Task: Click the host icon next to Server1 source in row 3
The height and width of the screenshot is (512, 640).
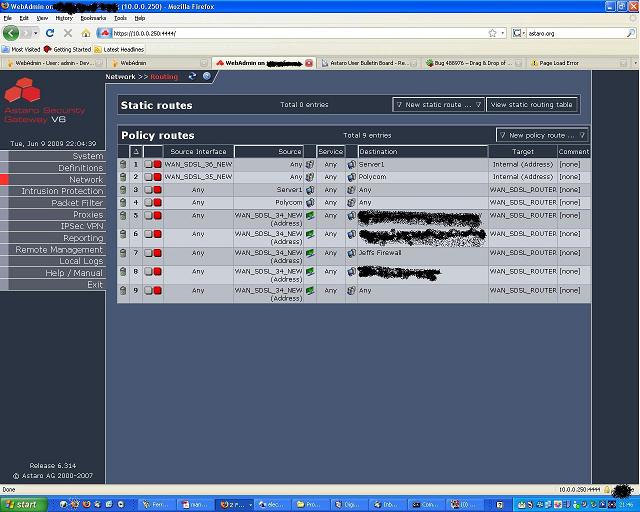Action: pos(310,189)
